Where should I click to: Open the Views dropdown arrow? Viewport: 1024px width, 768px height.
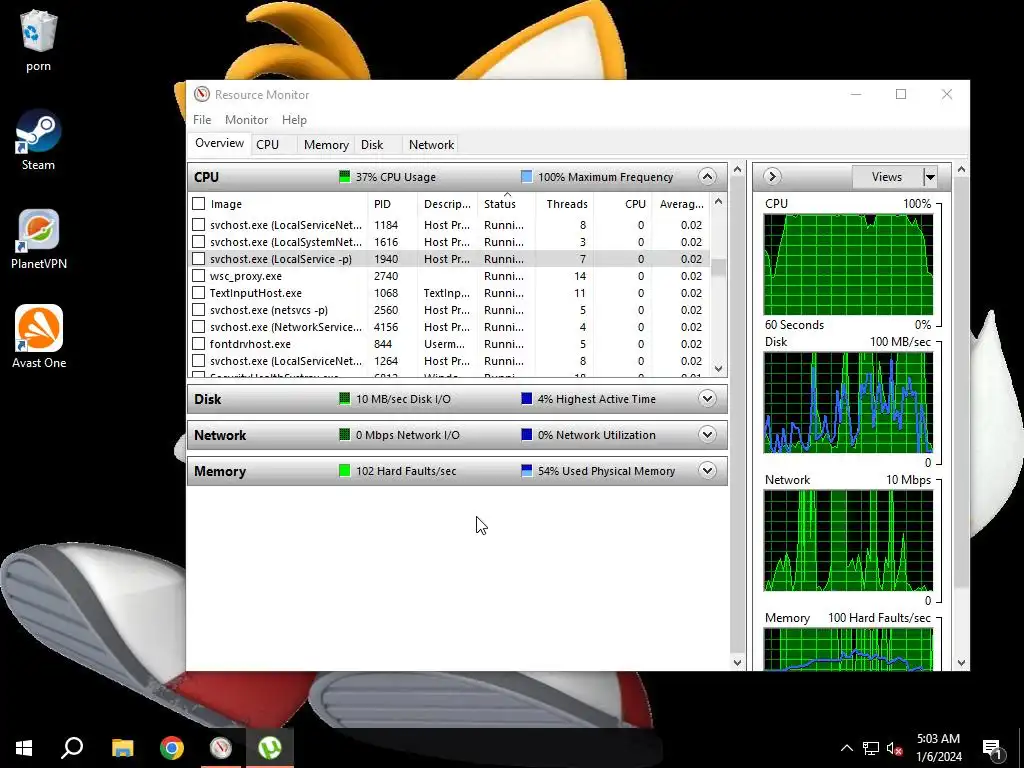click(x=930, y=177)
